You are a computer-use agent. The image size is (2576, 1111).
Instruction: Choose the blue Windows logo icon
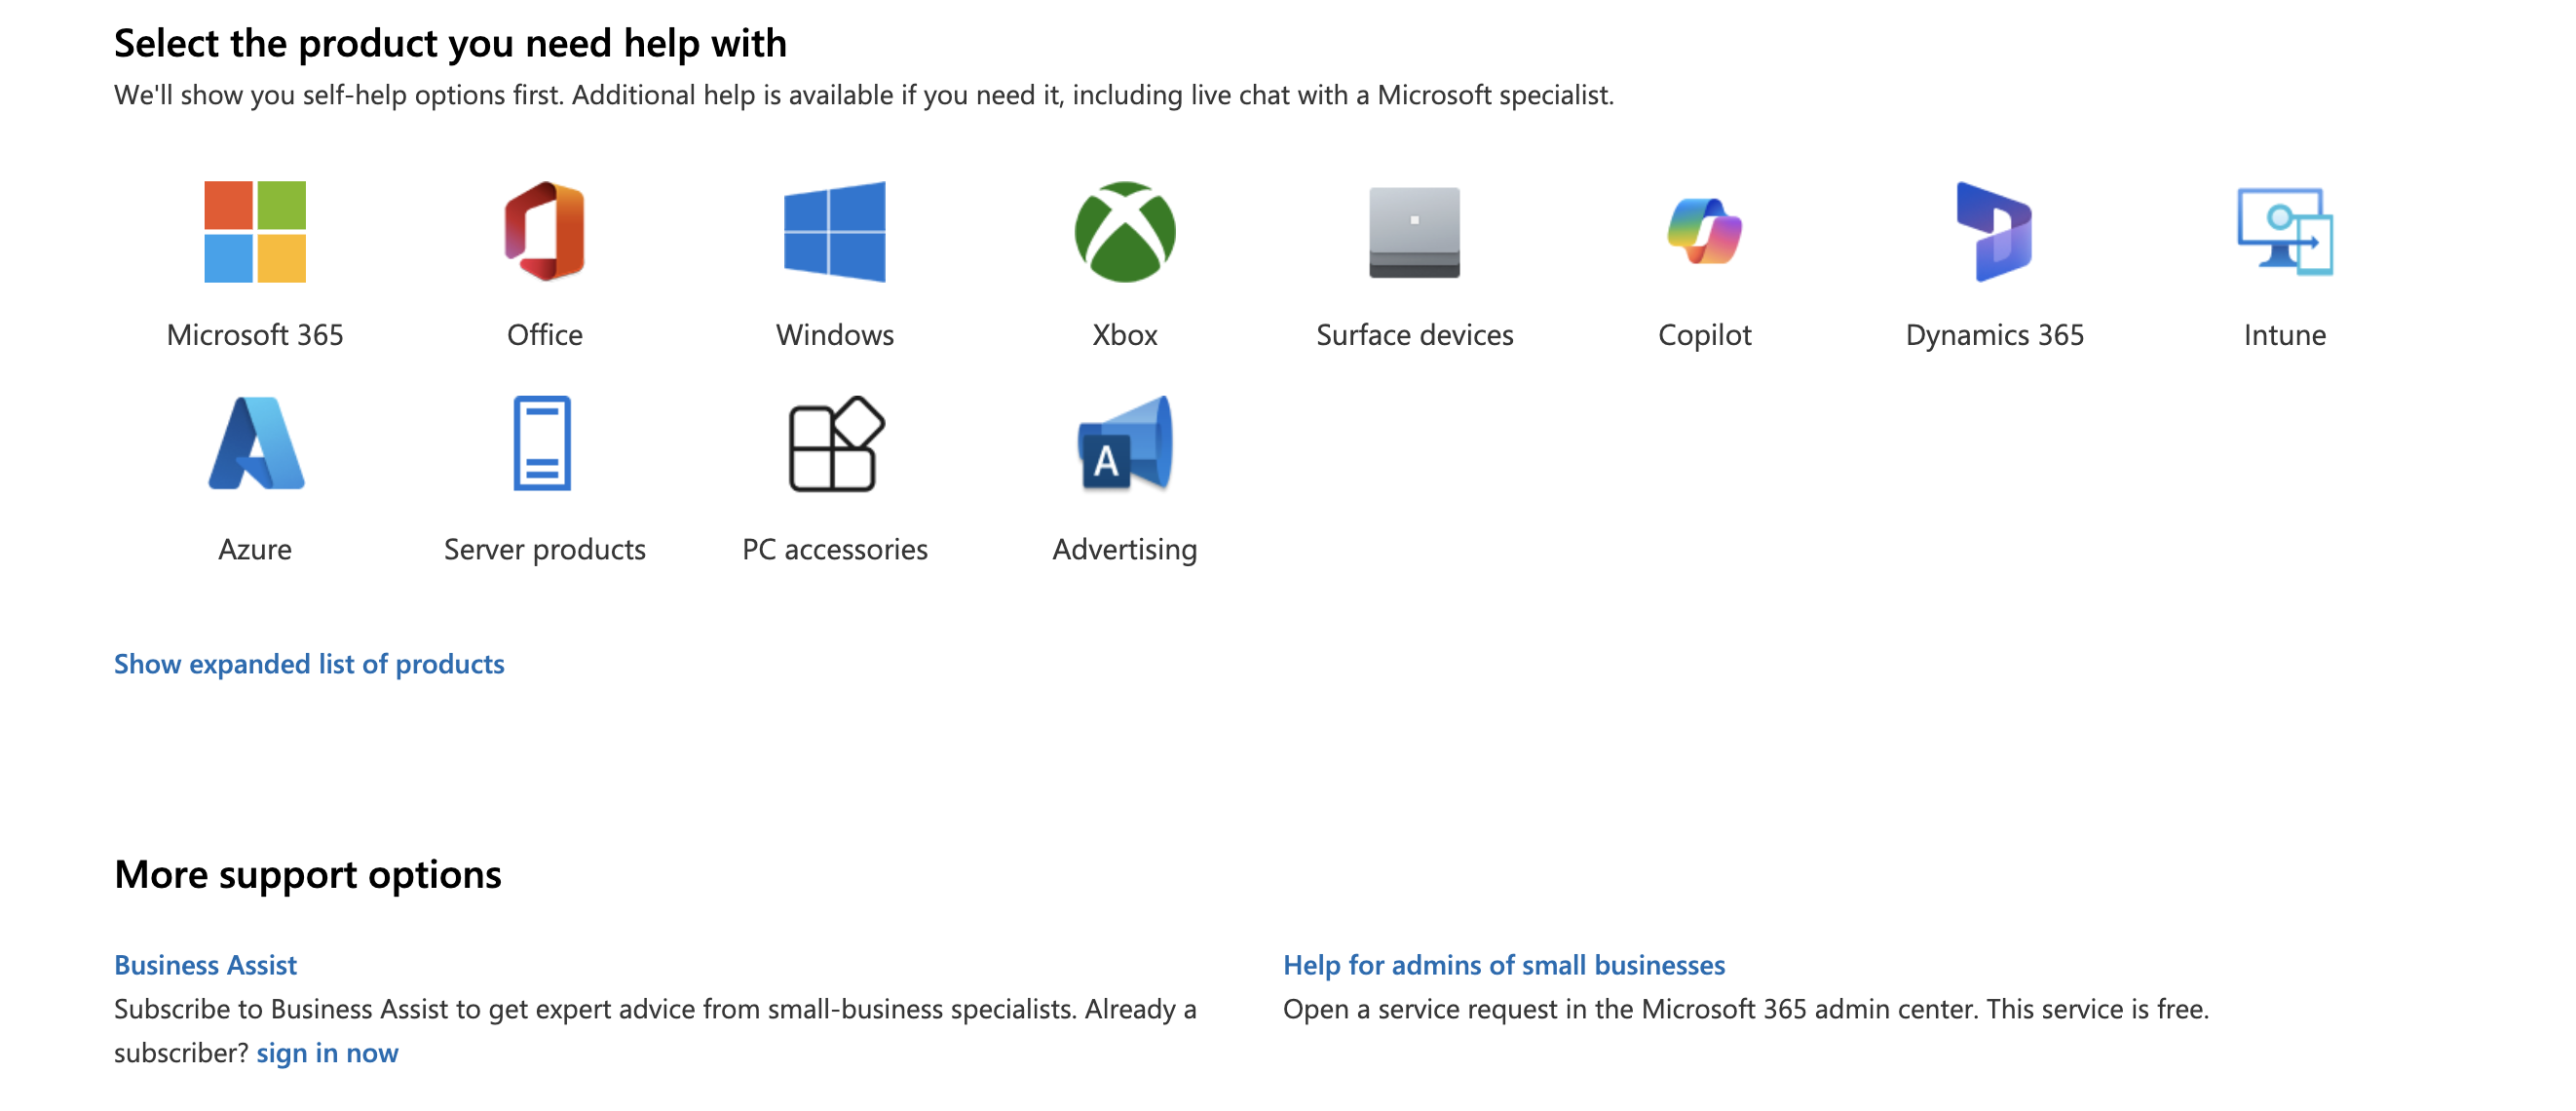pos(835,232)
